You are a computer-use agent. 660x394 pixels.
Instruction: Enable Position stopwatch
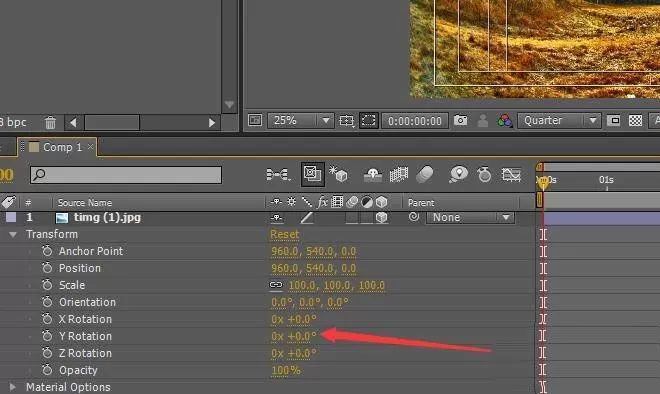click(47, 268)
